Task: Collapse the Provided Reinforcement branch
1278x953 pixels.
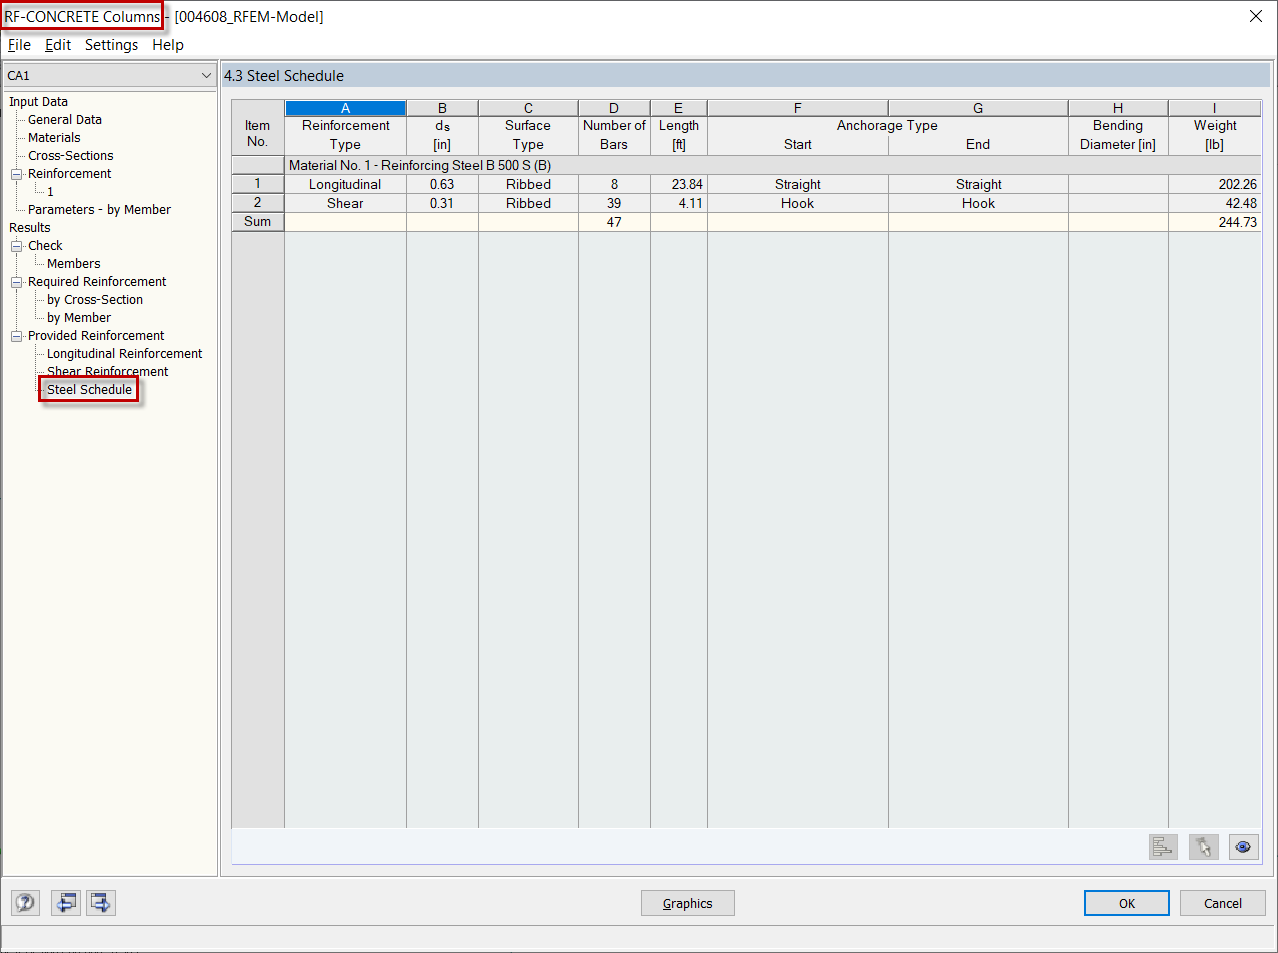Action: [15, 335]
